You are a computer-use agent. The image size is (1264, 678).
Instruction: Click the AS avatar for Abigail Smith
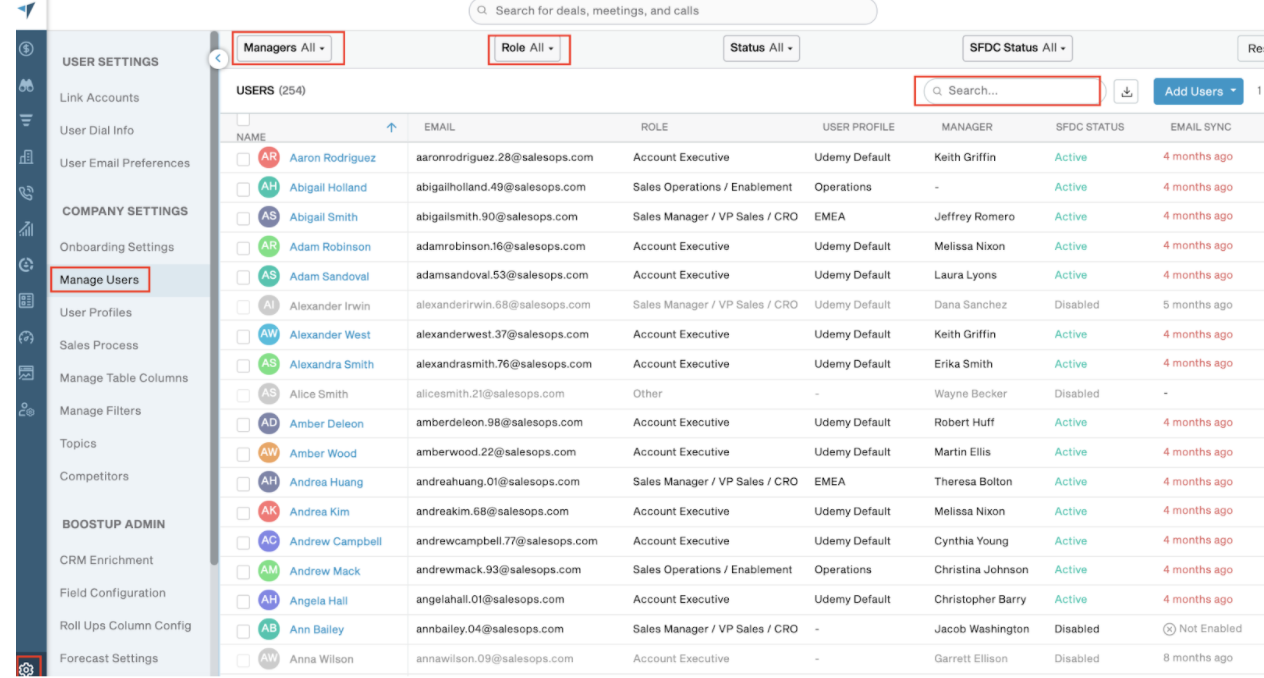coord(268,216)
